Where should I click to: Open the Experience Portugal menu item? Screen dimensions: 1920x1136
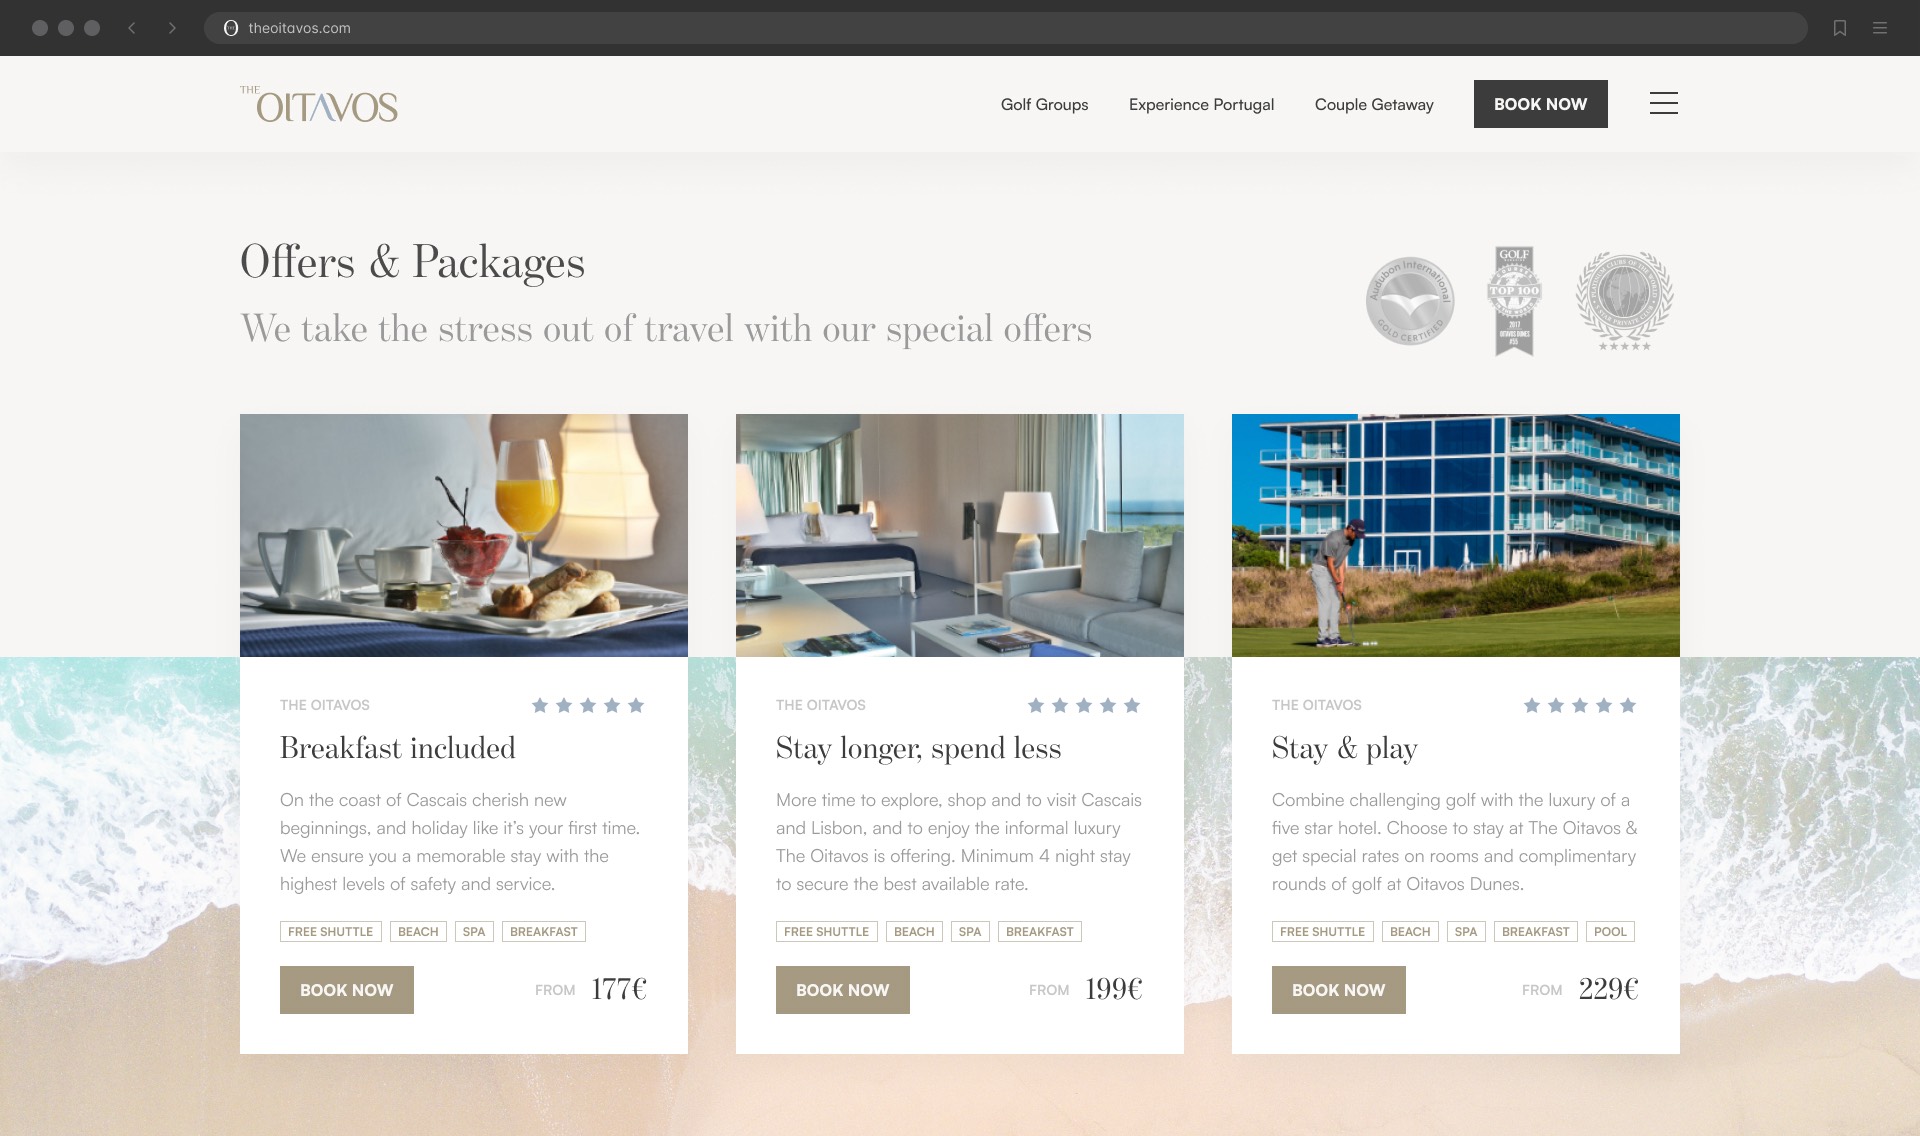point(1202,104)
